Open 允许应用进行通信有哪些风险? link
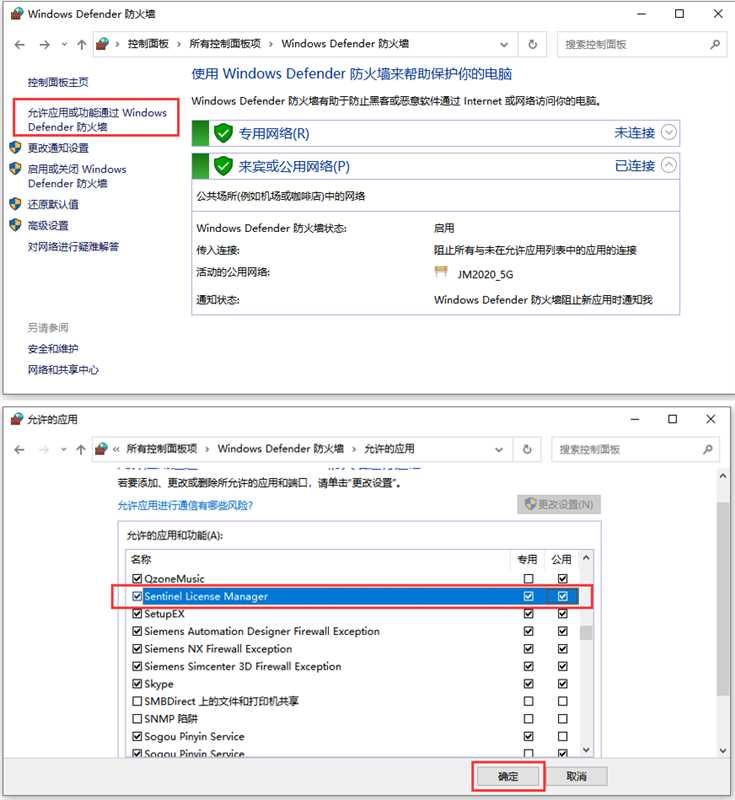This screenshot has height=800, width=735. pos(185,505)
